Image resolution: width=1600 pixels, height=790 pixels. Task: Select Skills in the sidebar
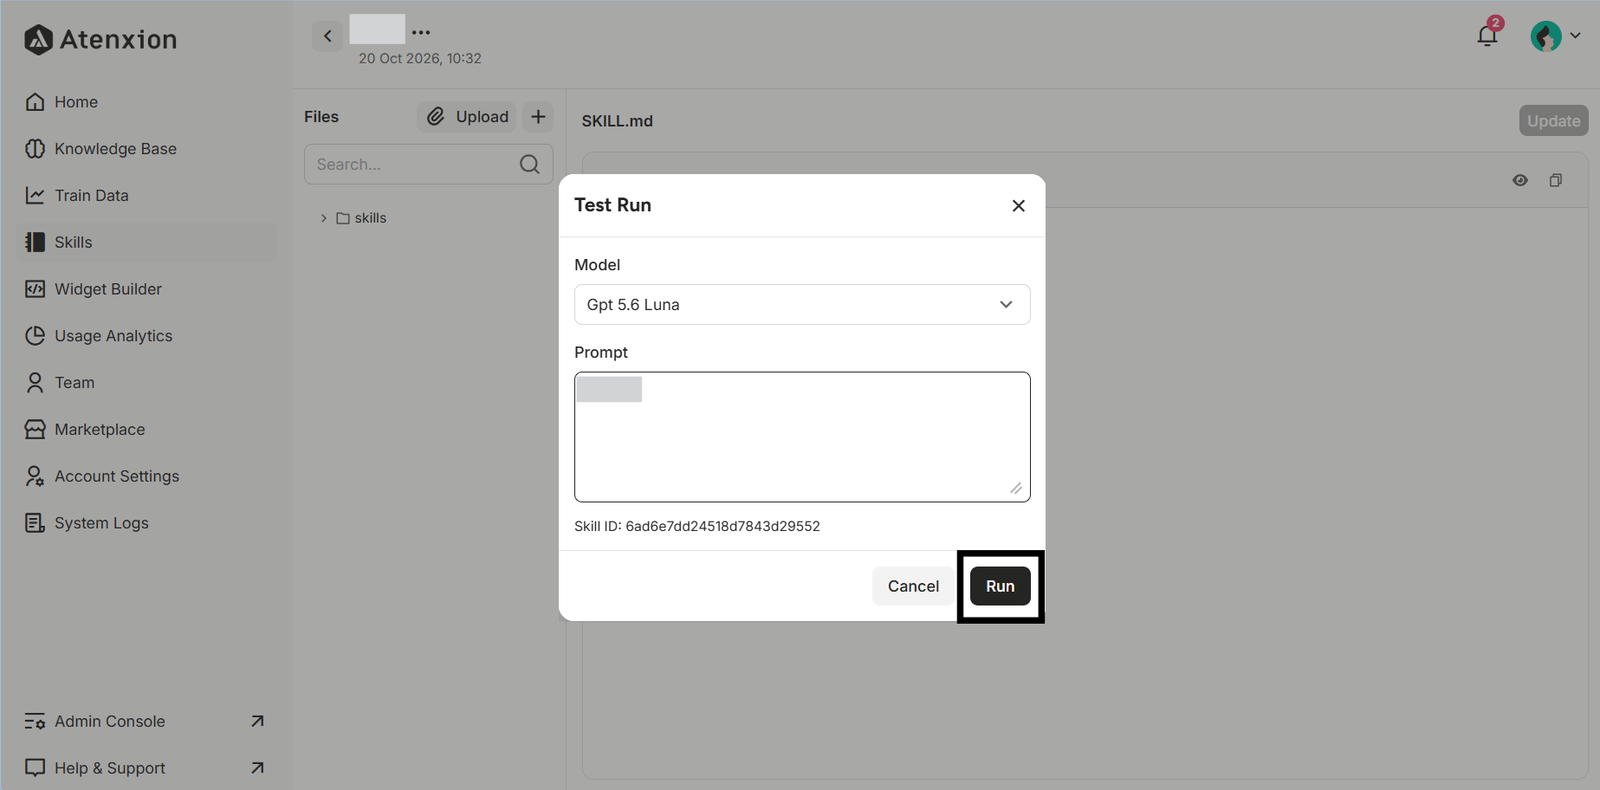click(x=146, y=242)
